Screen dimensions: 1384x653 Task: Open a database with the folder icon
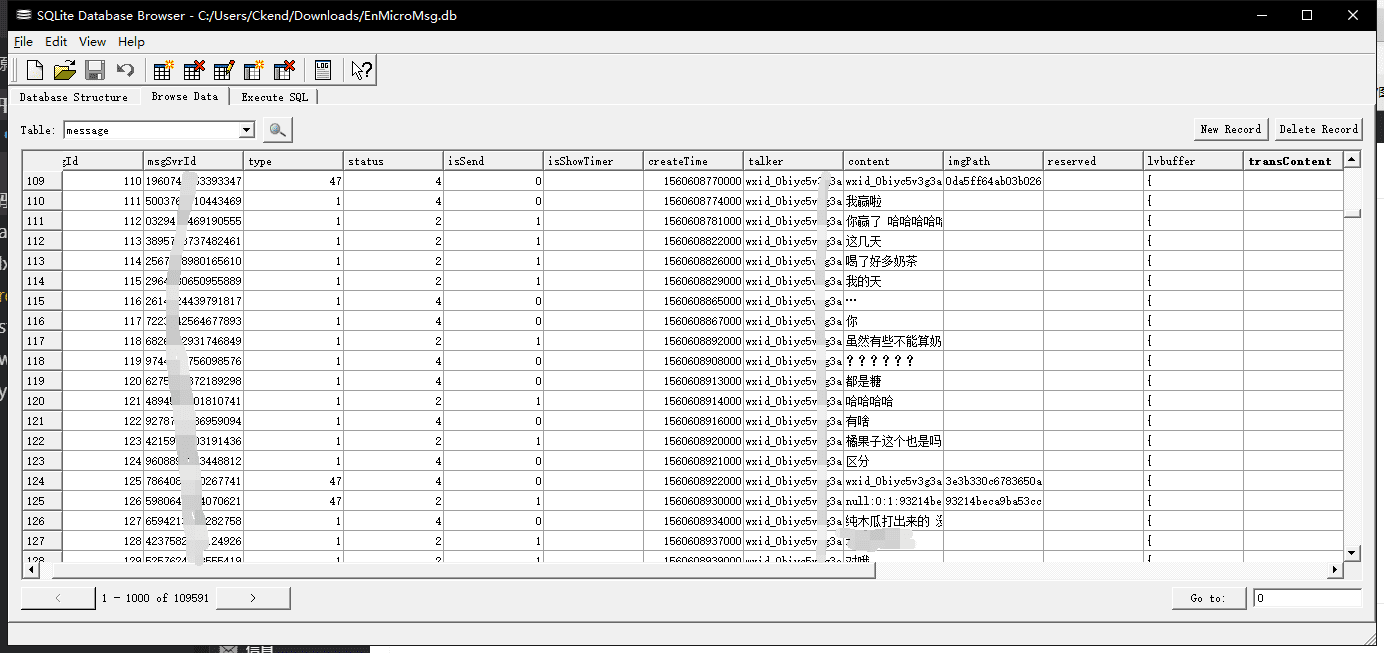pos(65,70)
